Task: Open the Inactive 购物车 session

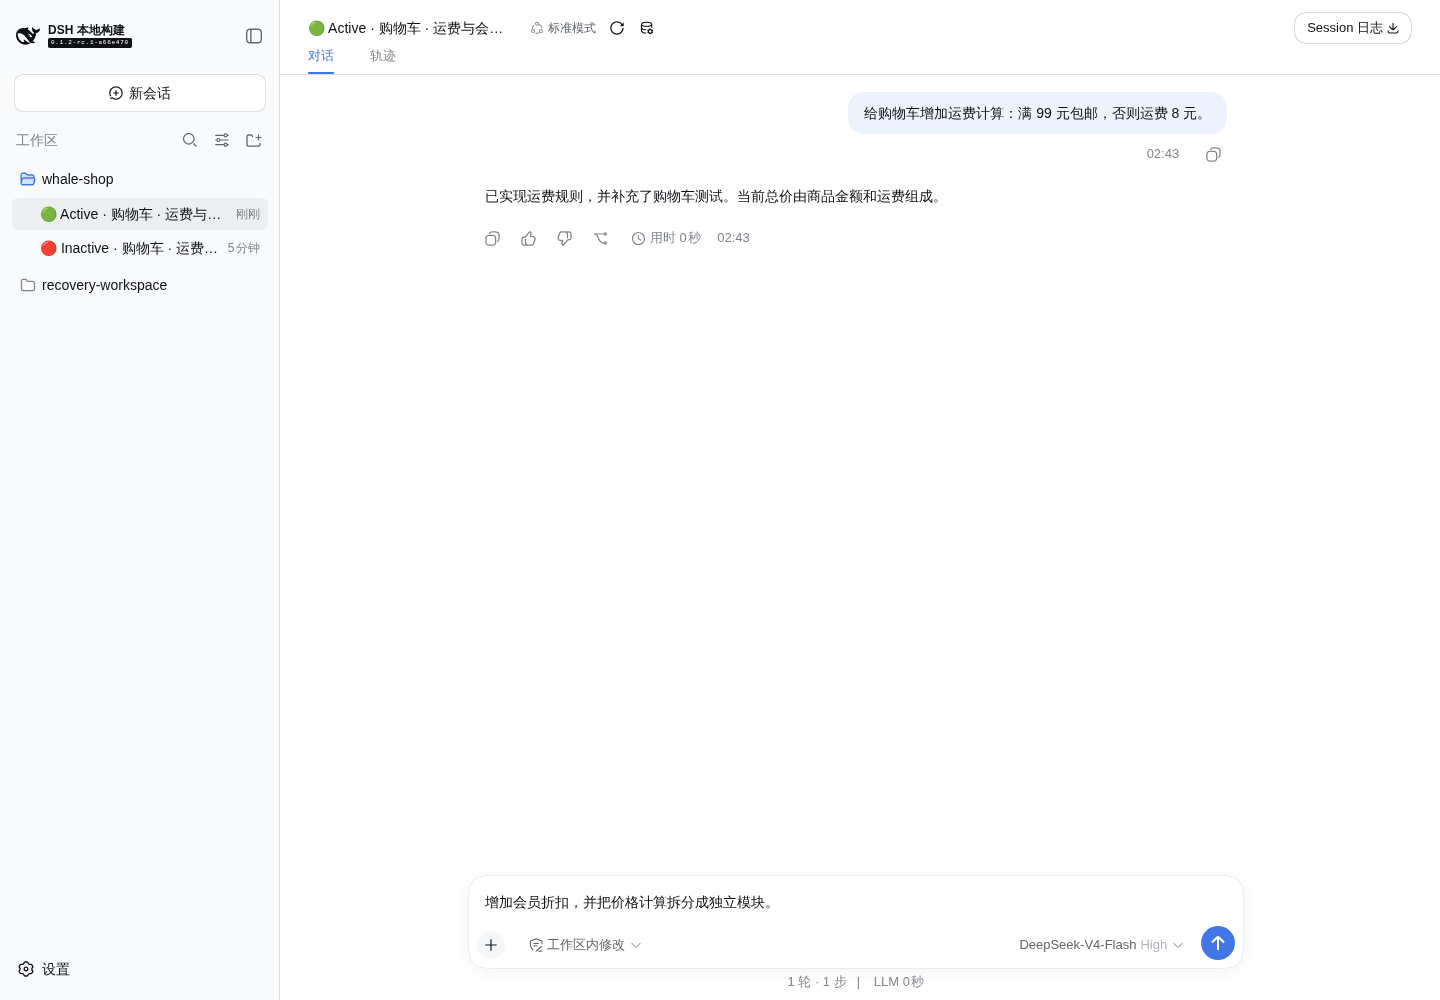Action: (140, 248)
